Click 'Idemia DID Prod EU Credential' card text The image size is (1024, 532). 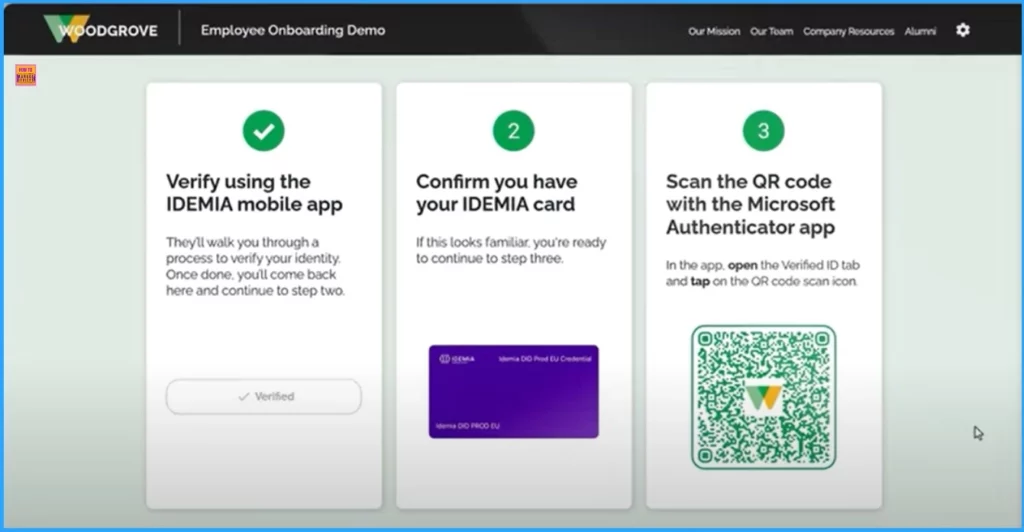(x=545, y=359)
